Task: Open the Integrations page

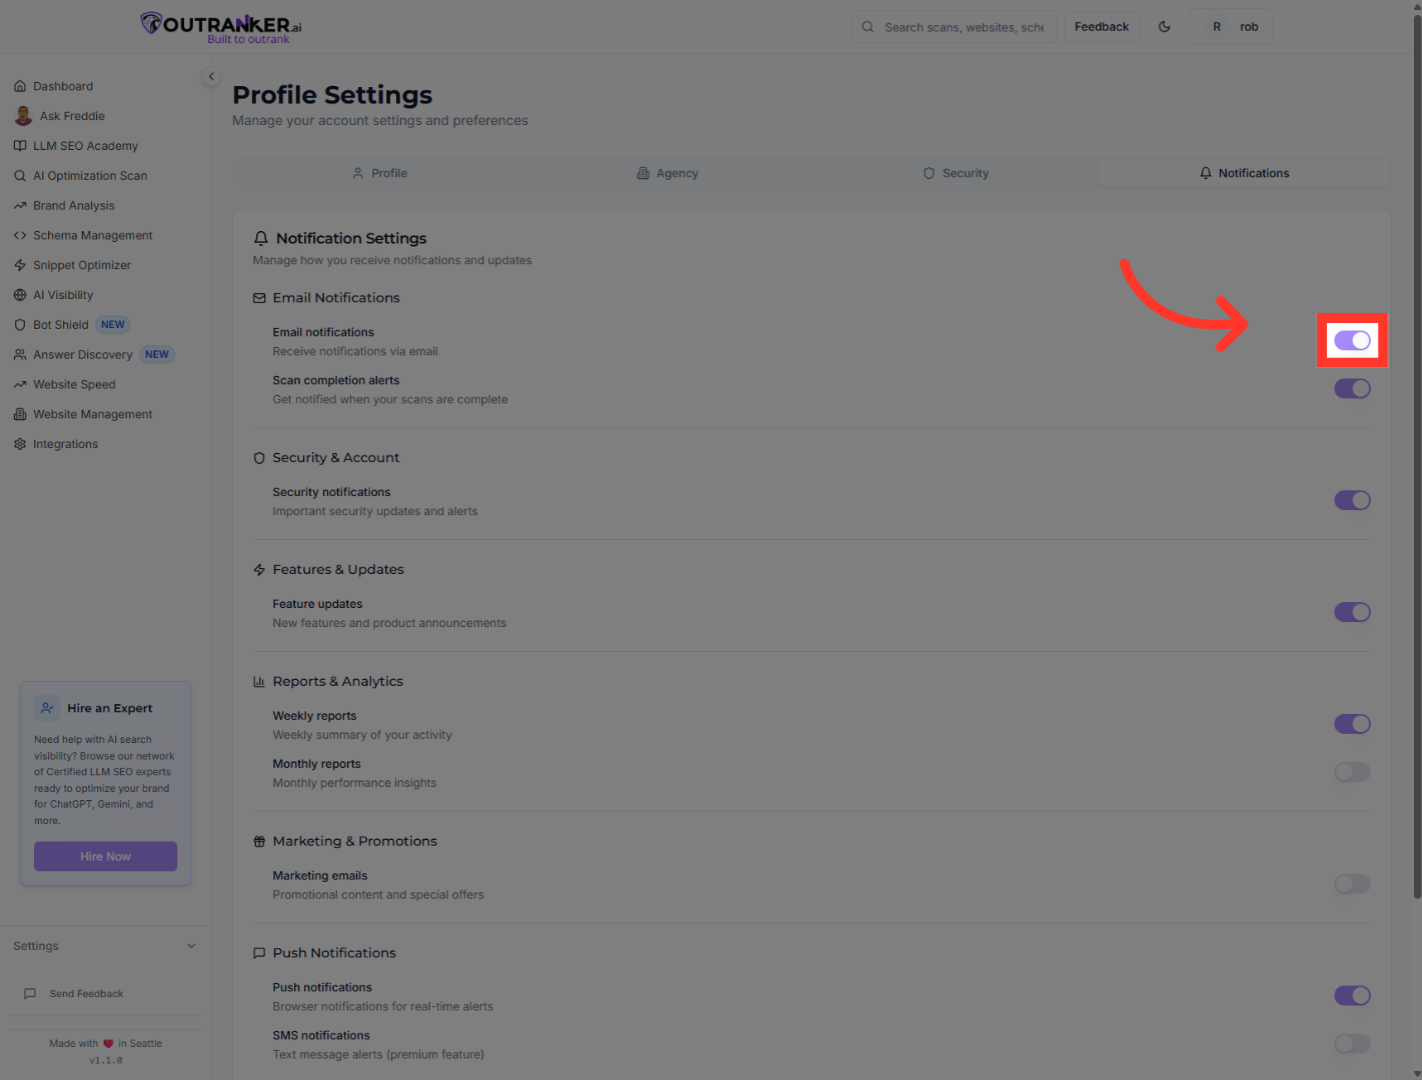Action: tap(65, 443)
